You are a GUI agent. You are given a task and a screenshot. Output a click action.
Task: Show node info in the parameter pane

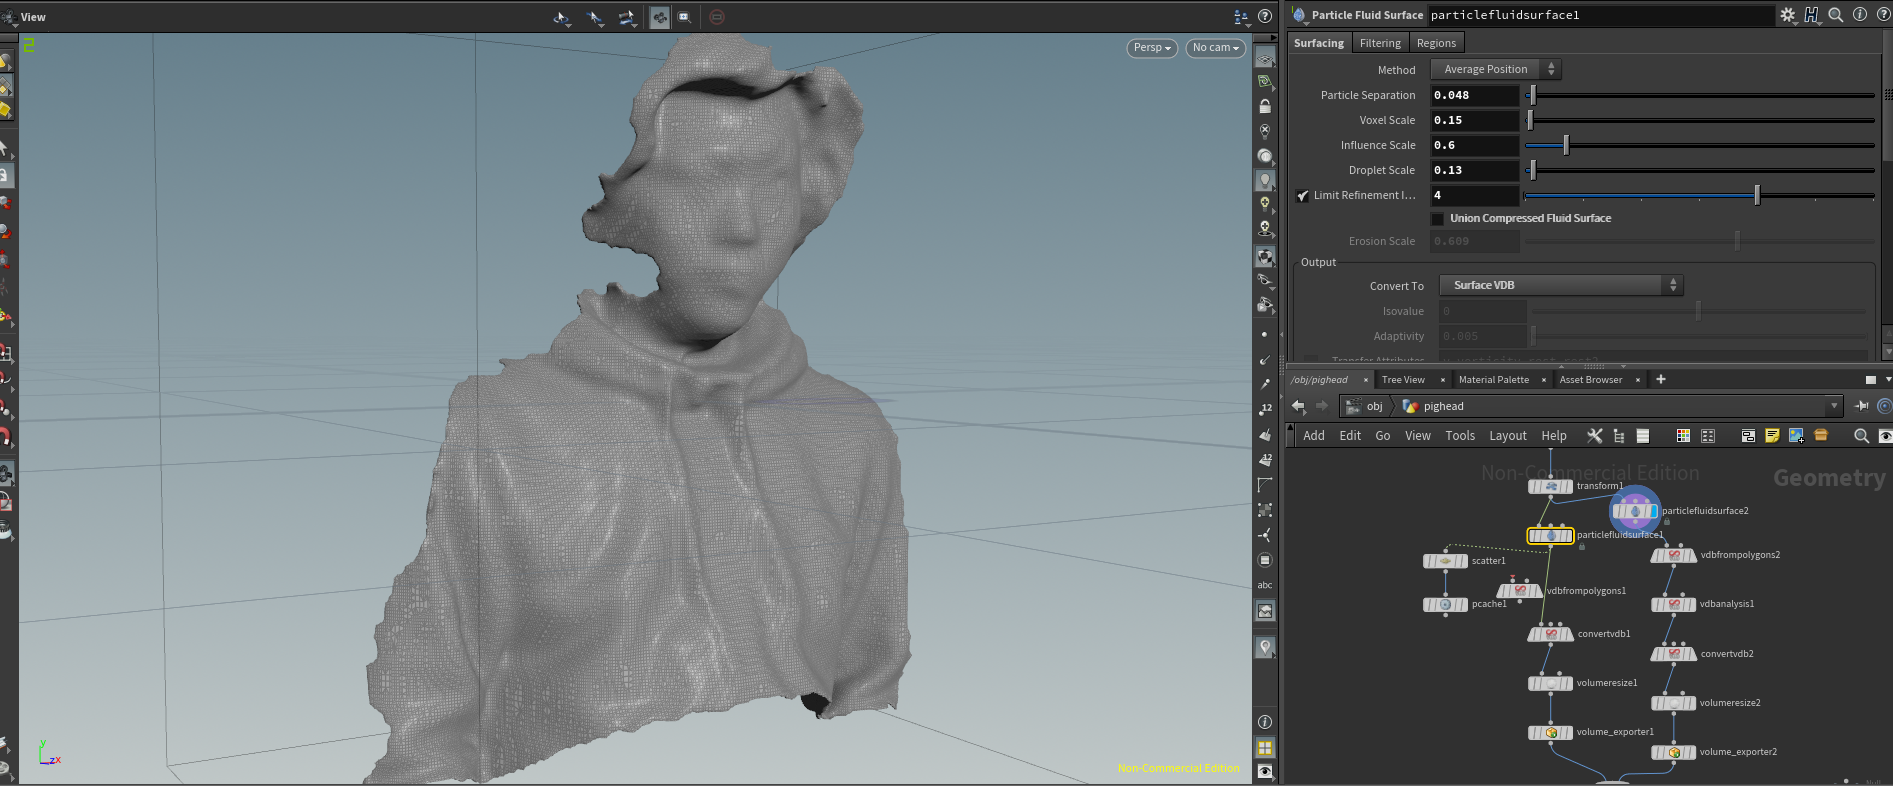(1860, 15)
